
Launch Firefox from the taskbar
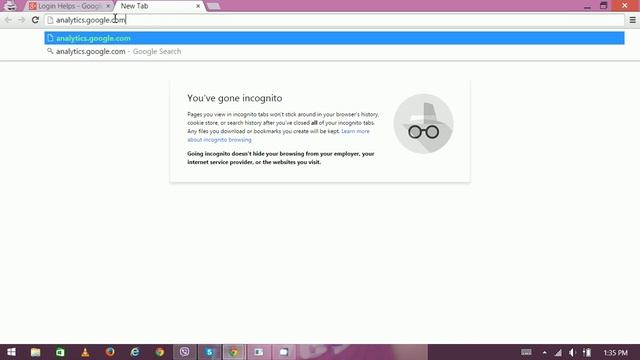pyautogui.click(x=110, y=352)
